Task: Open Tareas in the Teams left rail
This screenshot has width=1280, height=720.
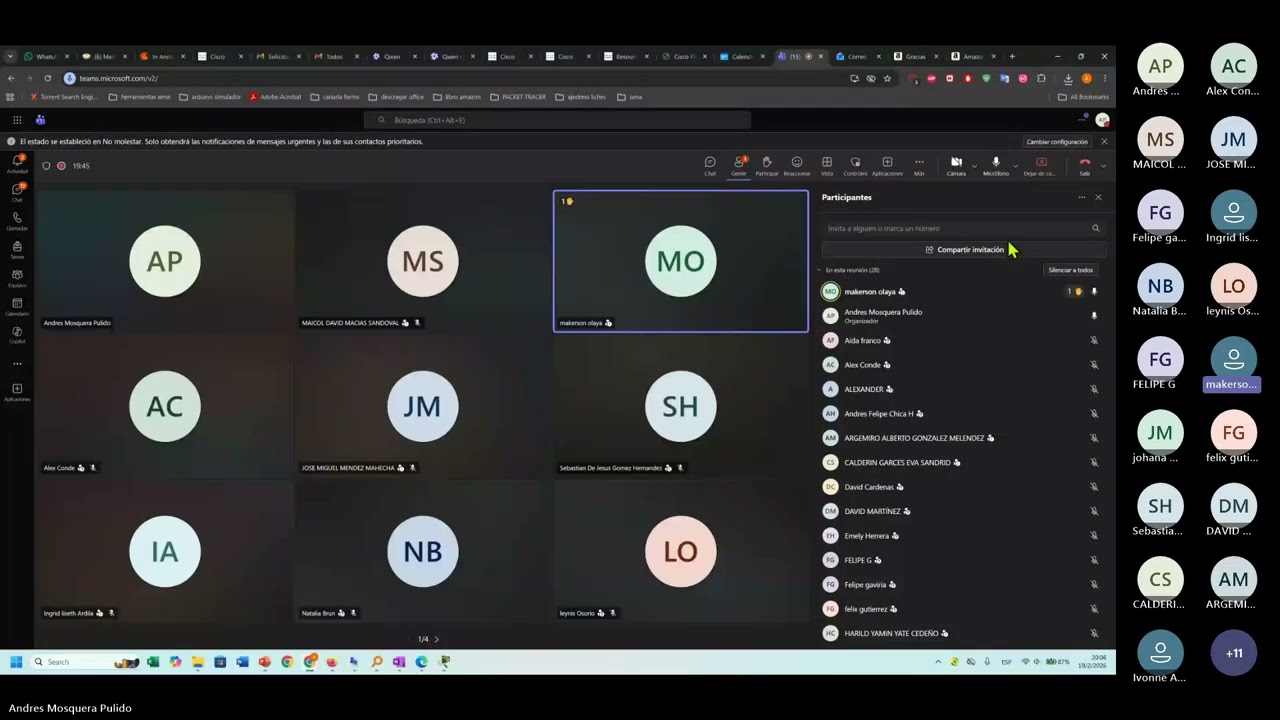Action: [x=17, y=249]
